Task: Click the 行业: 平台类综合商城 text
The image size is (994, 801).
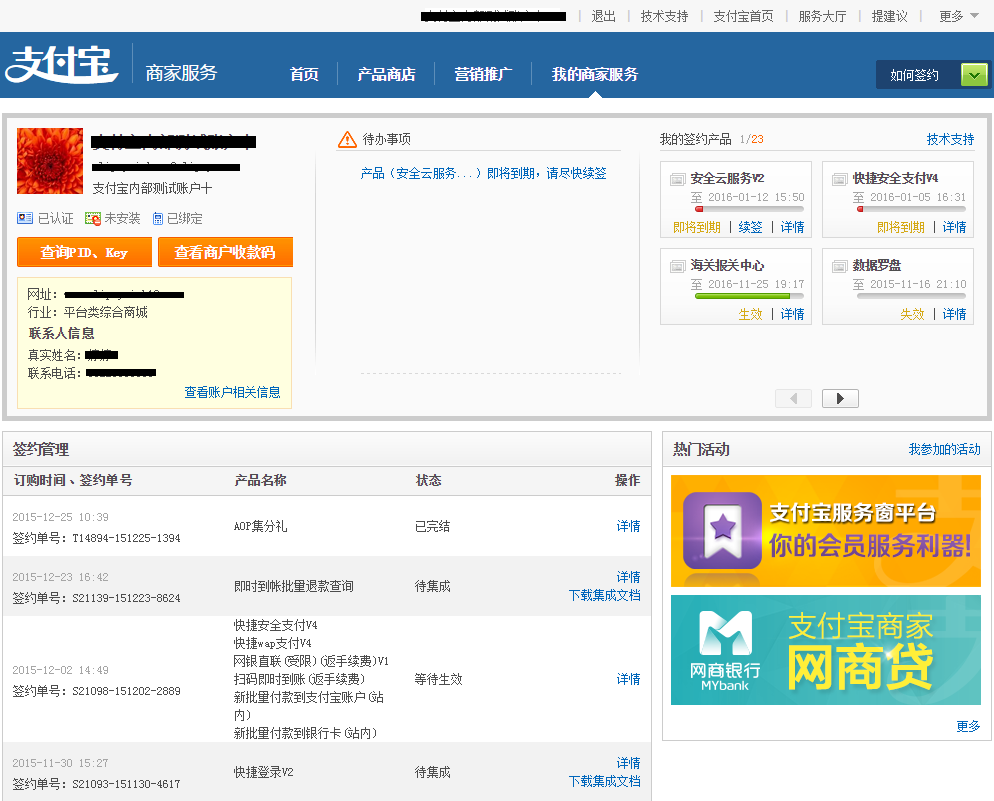Action: [87, 312]
